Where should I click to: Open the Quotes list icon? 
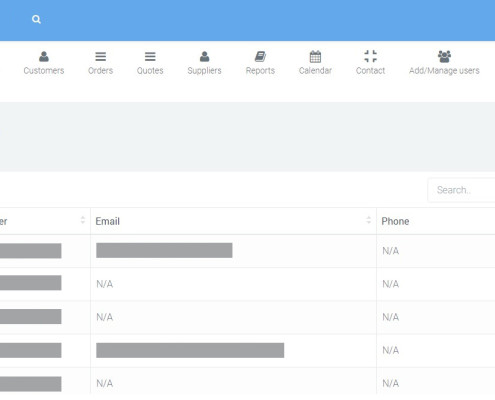click(150, 57)
